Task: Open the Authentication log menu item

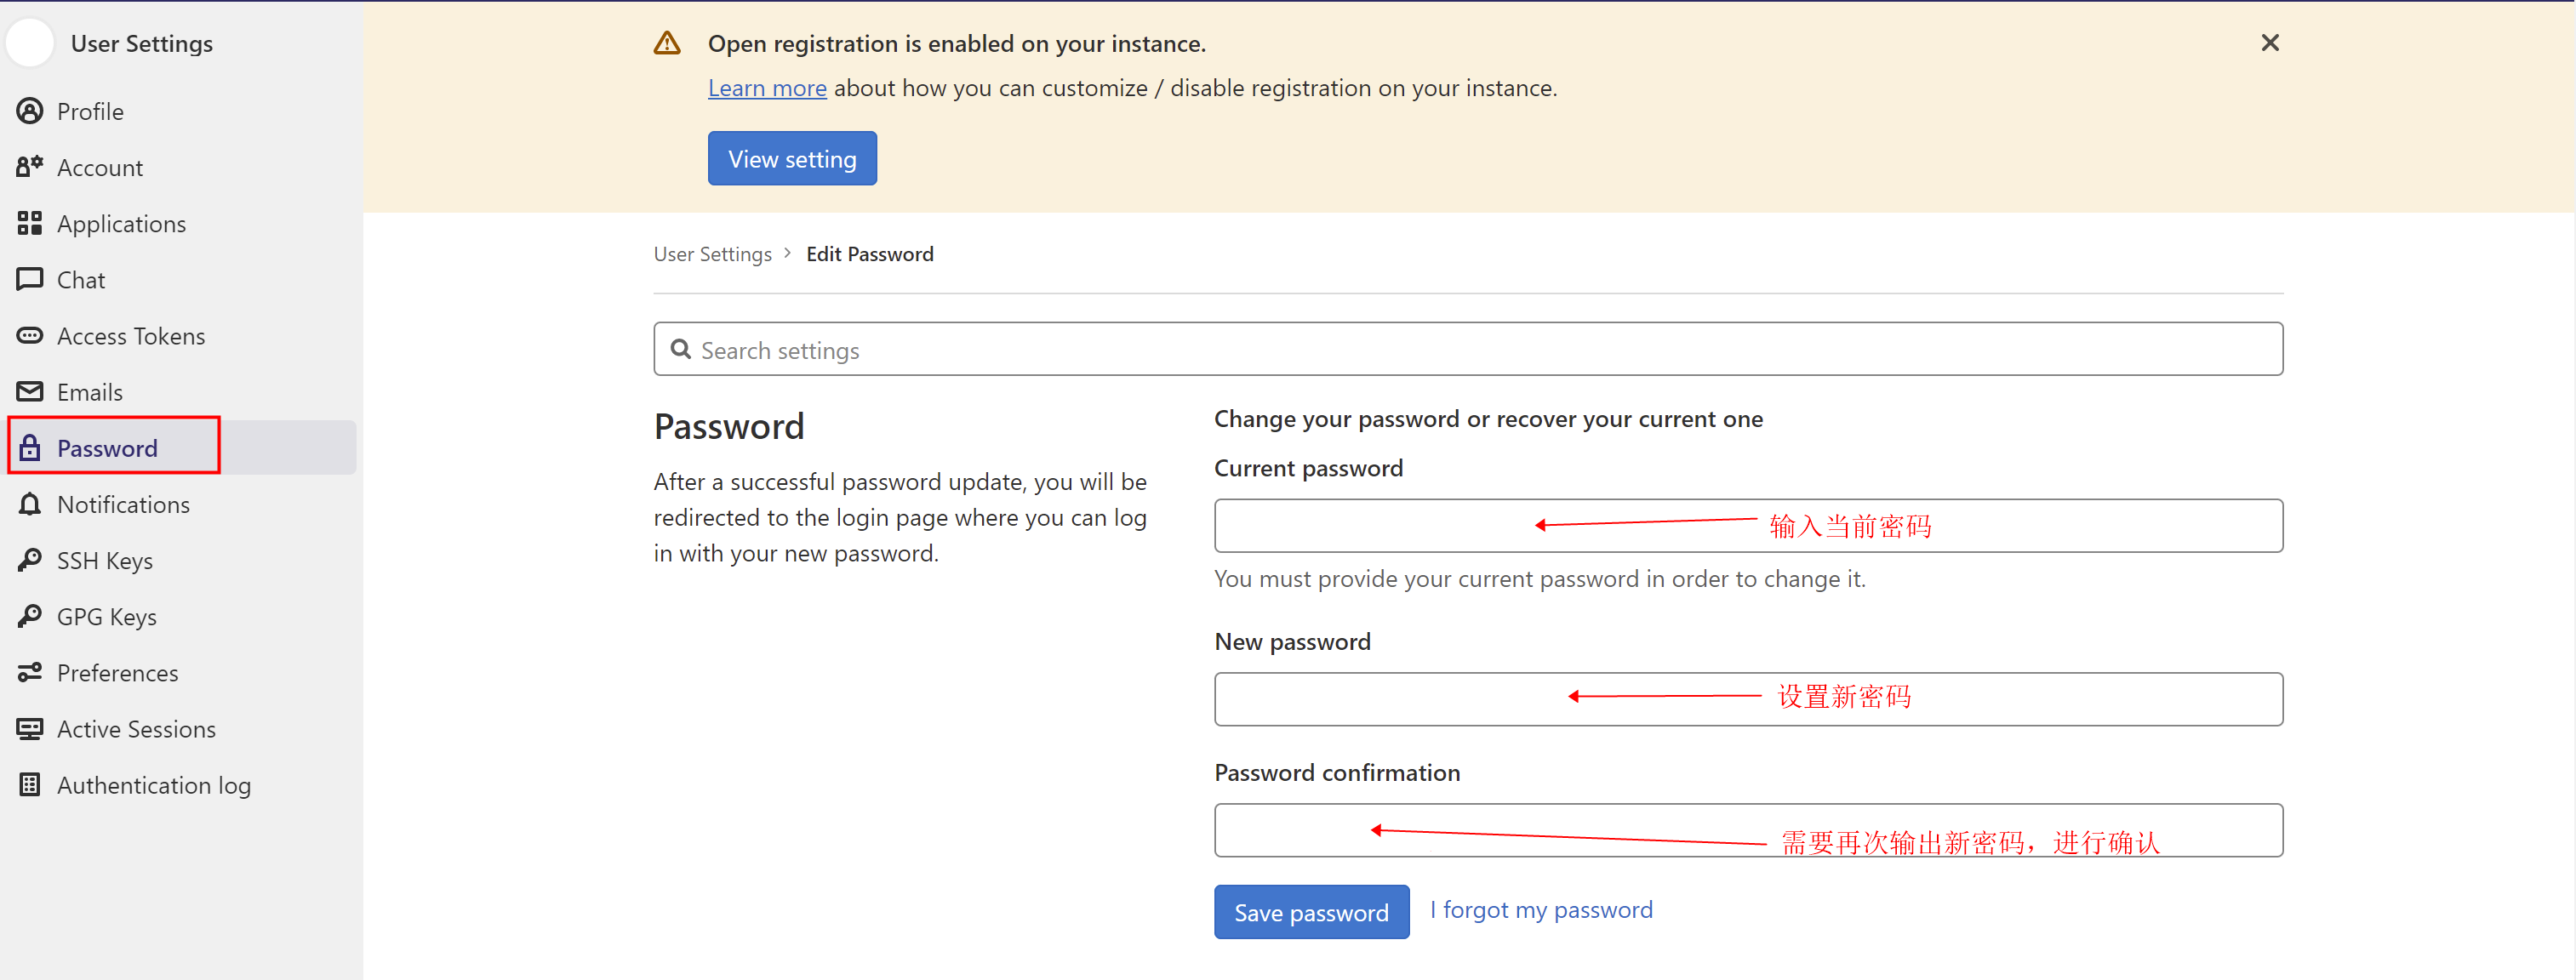Action: coord(153,785)
